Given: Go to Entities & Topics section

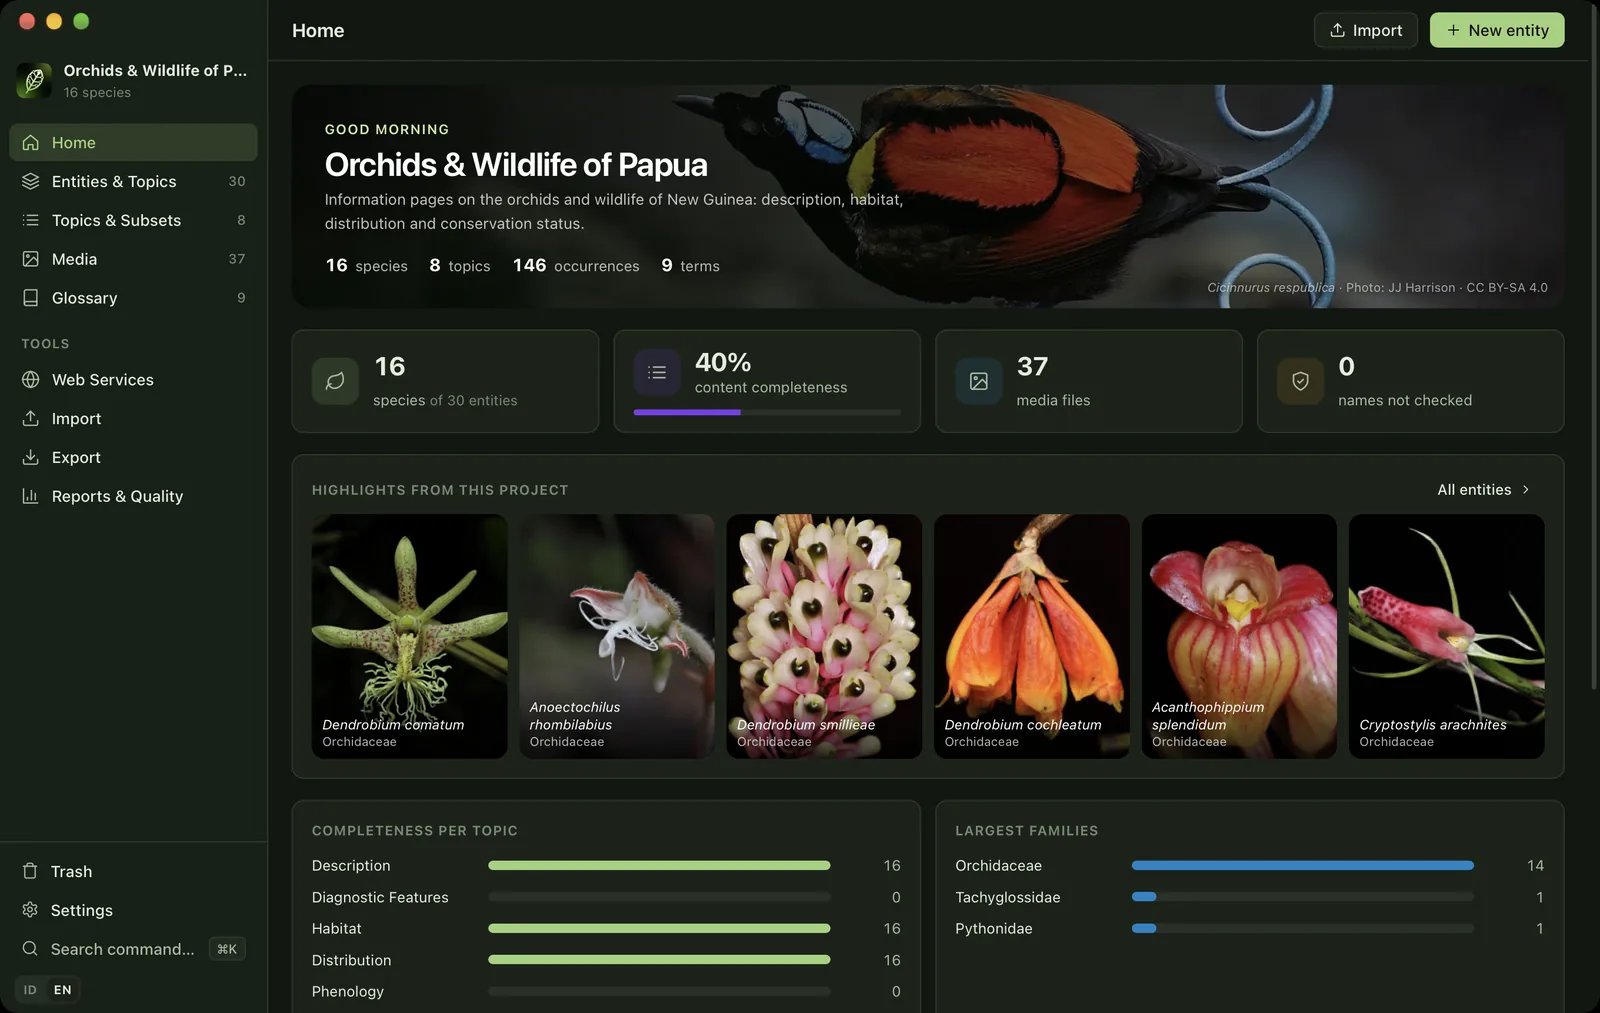Looking at the screenshot, I should [x=133, y=181].
